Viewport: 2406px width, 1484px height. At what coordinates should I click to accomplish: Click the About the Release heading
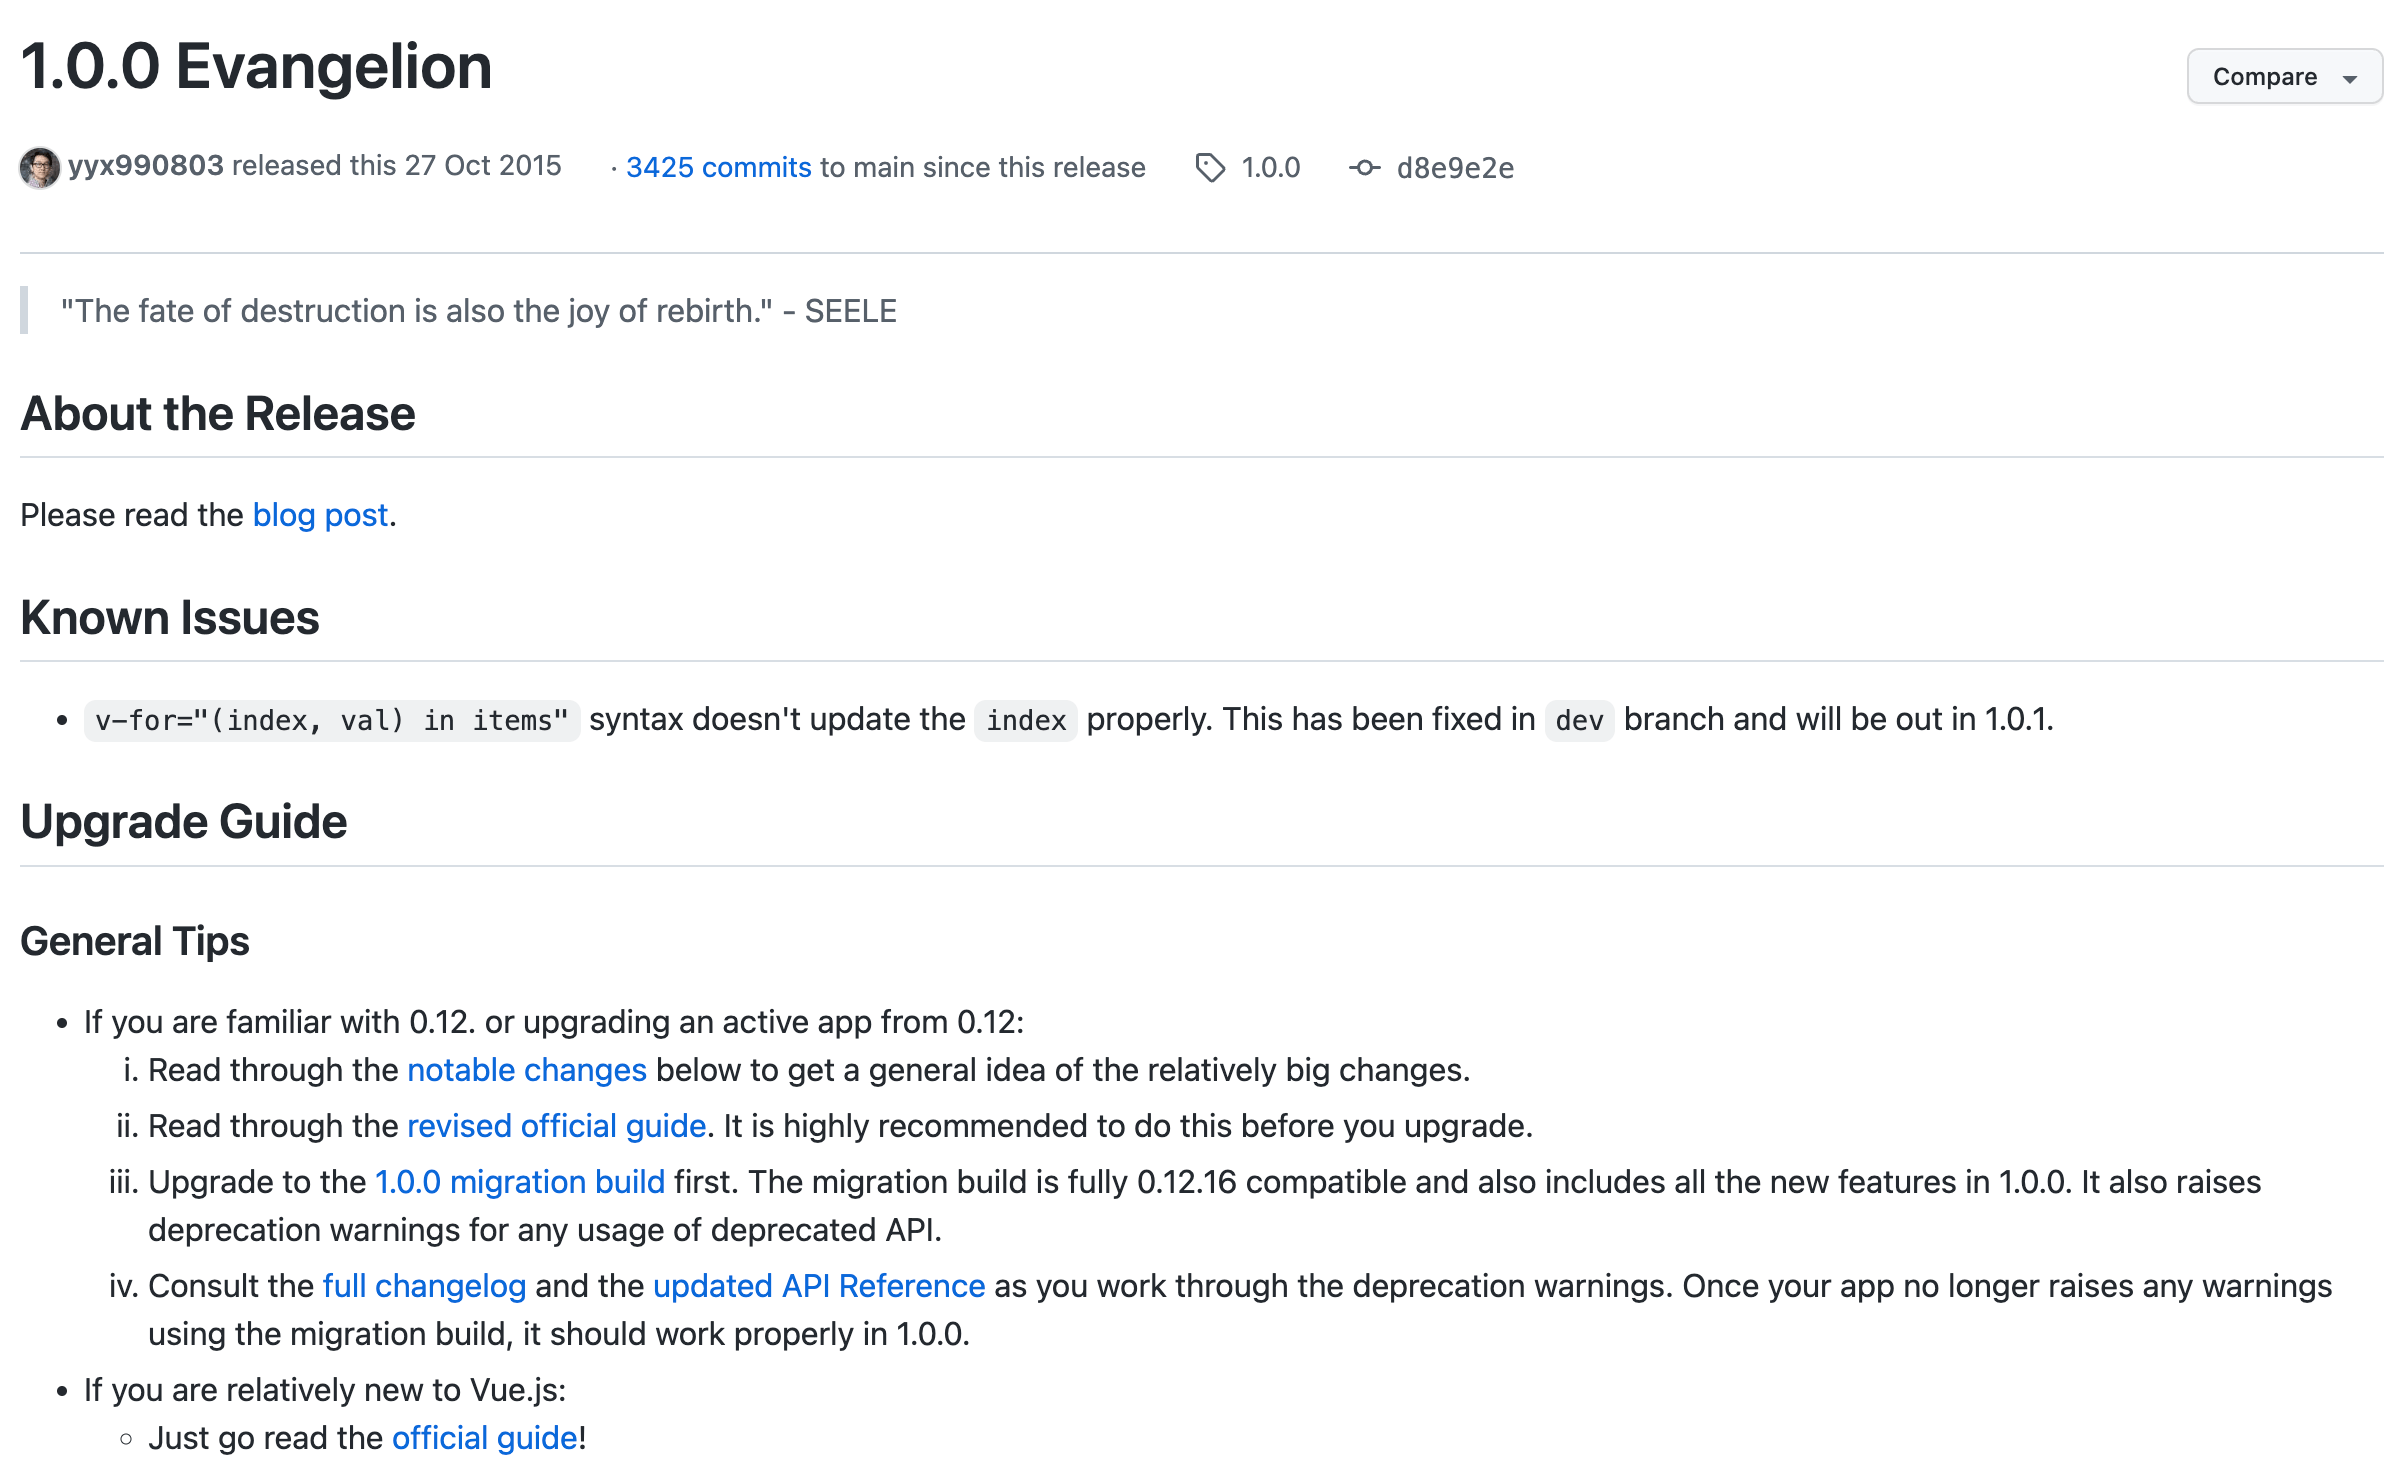click(x=218, y=414)
